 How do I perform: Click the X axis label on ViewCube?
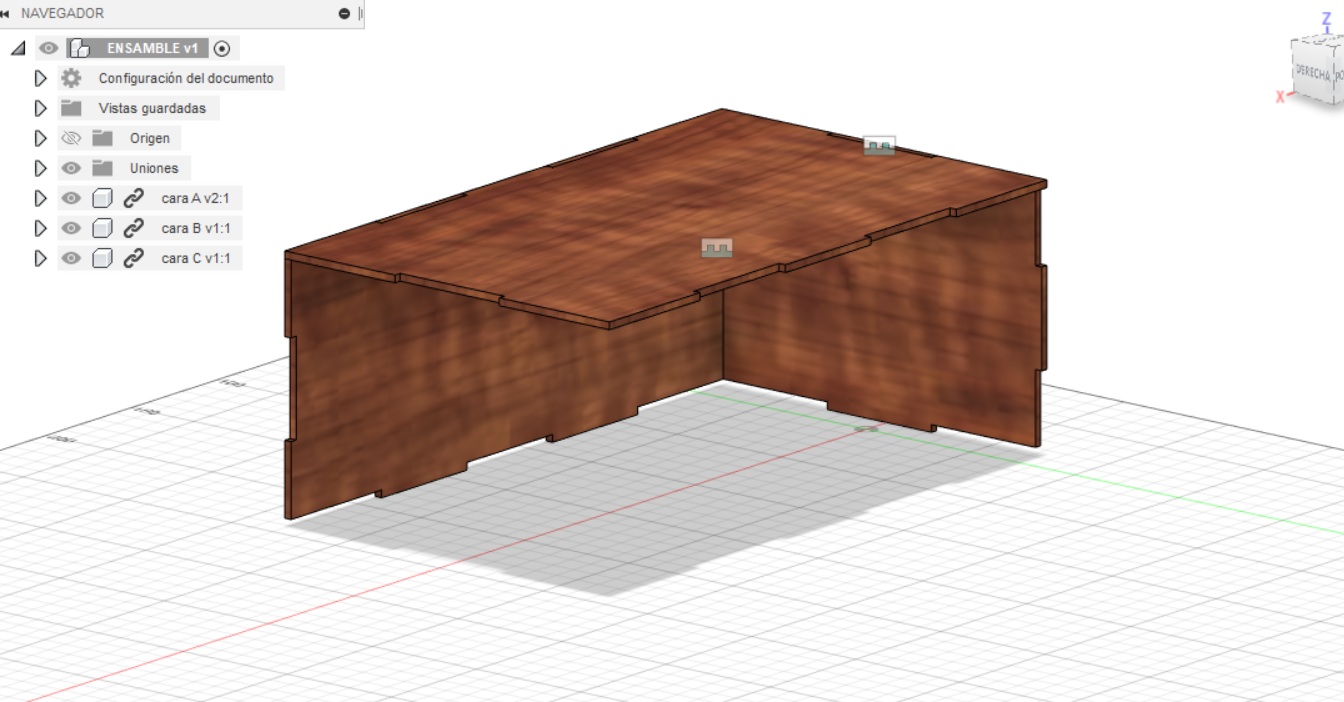pos(1279,97)
